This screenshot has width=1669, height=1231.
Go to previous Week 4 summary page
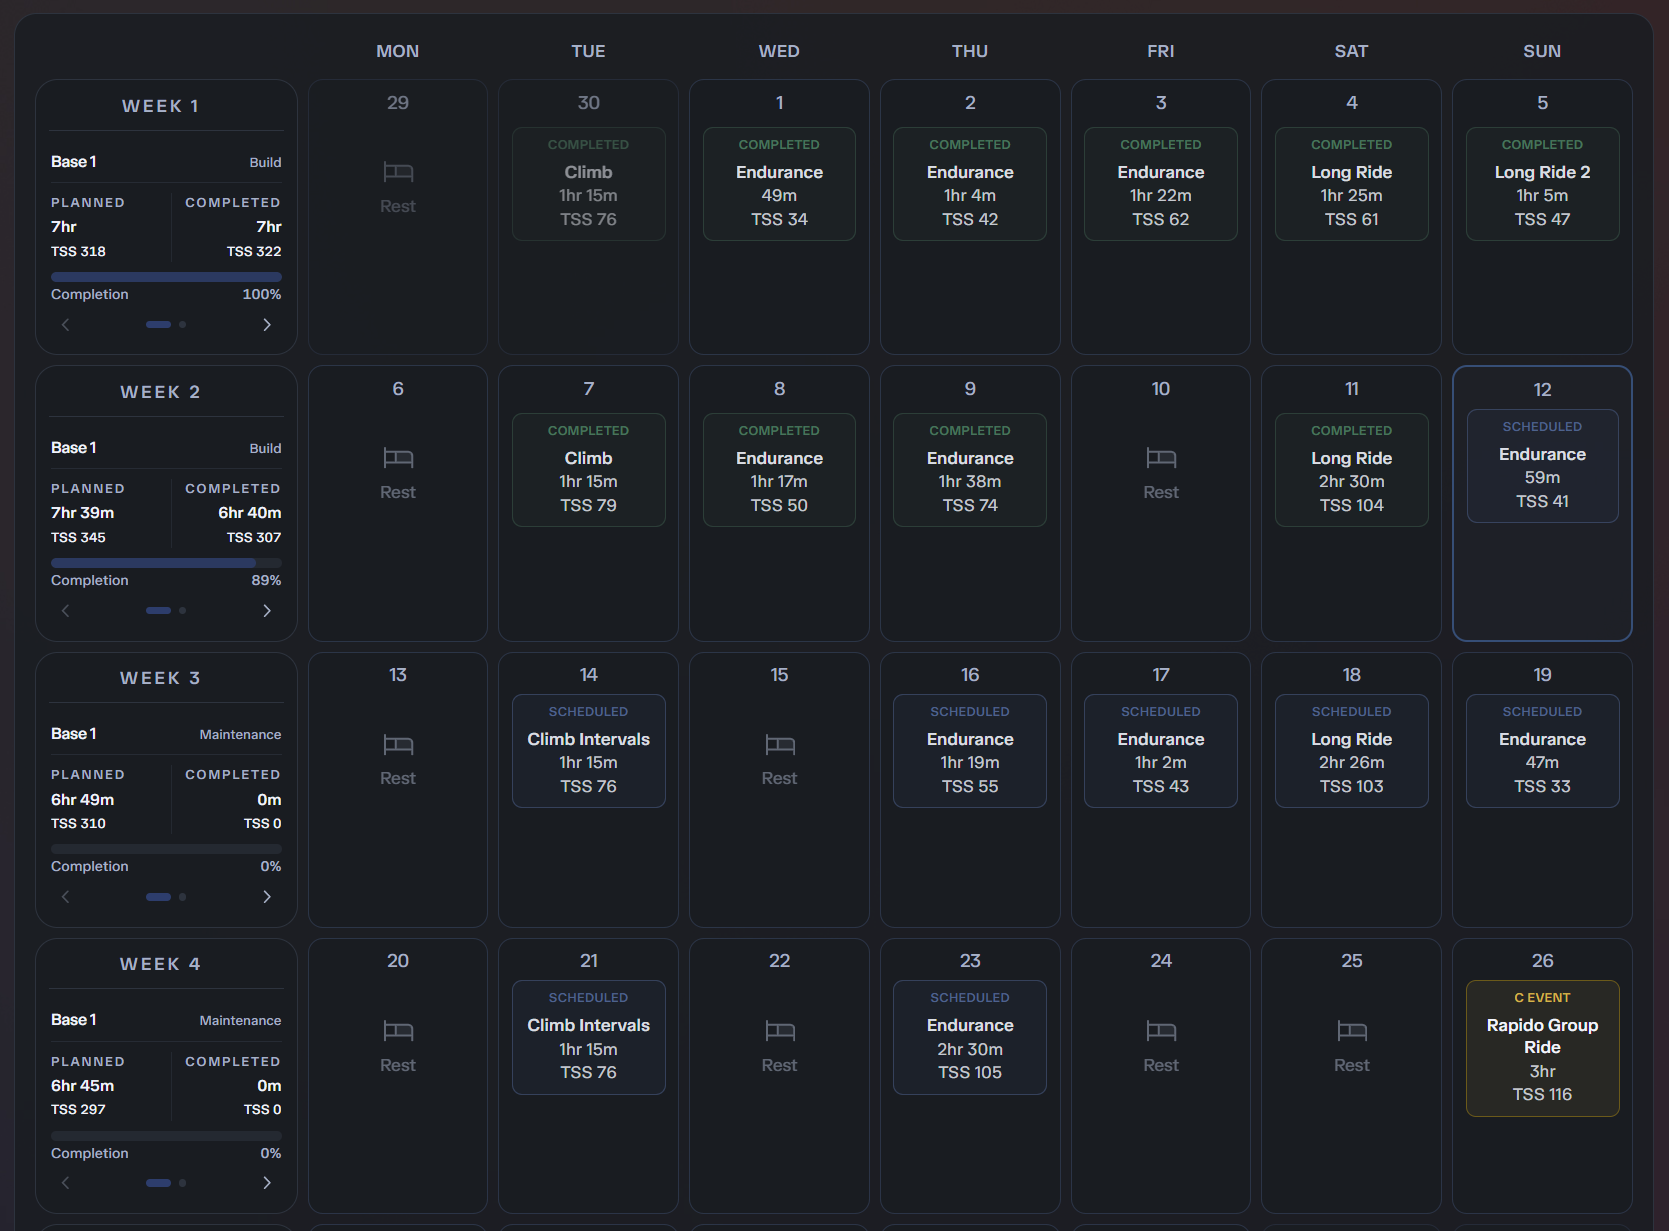66,1183
